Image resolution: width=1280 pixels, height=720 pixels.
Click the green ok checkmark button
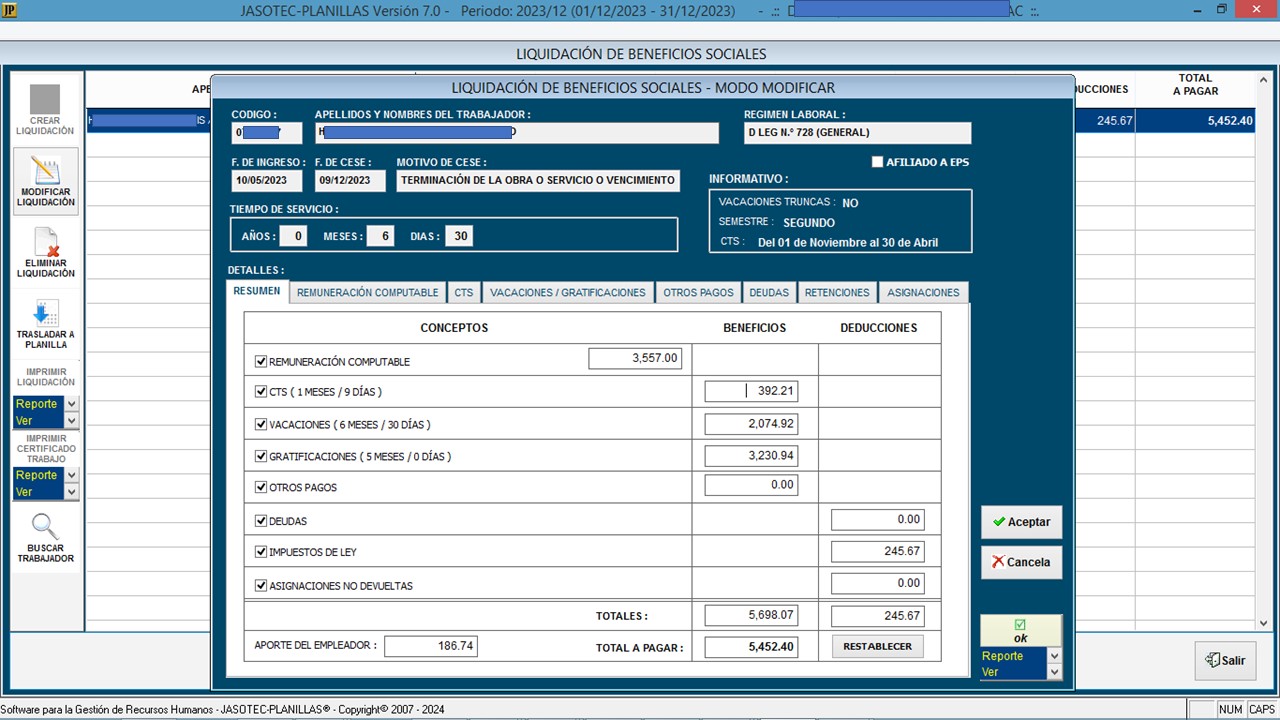pos(1021,631)
